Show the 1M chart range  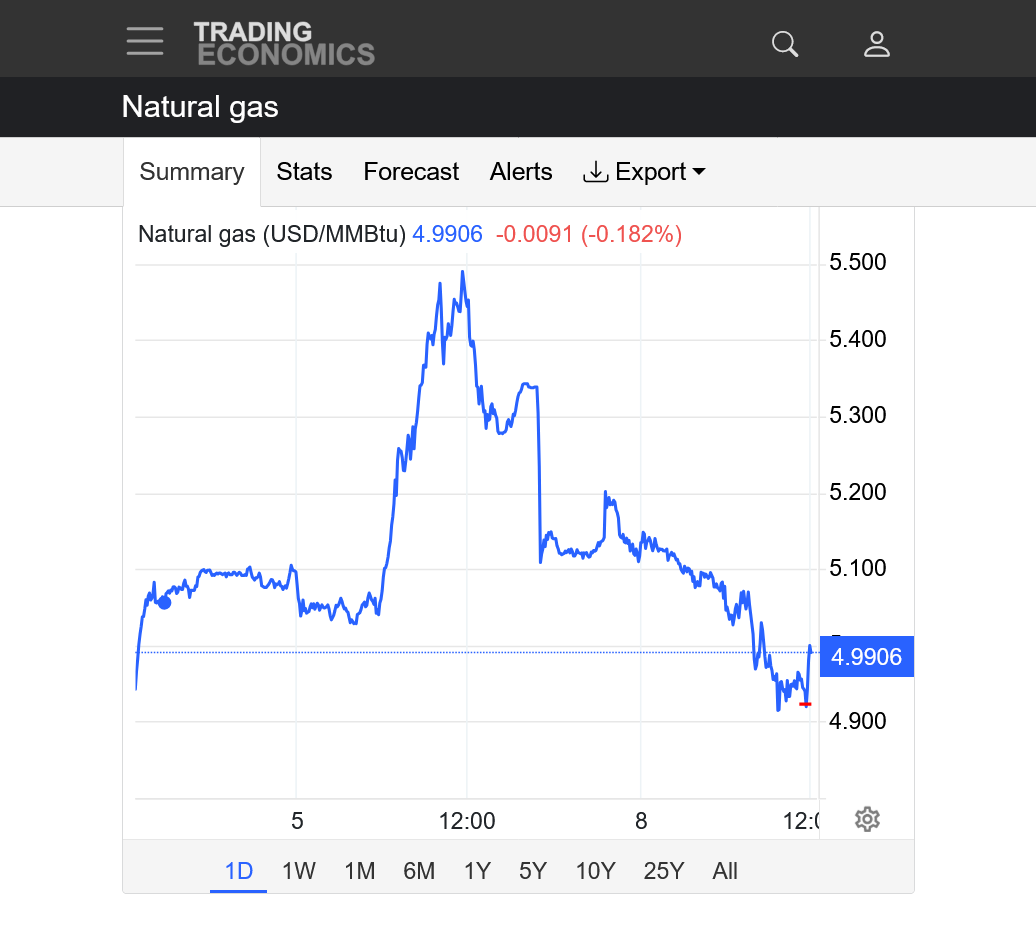pyautogui.click(x=359, y=871)
